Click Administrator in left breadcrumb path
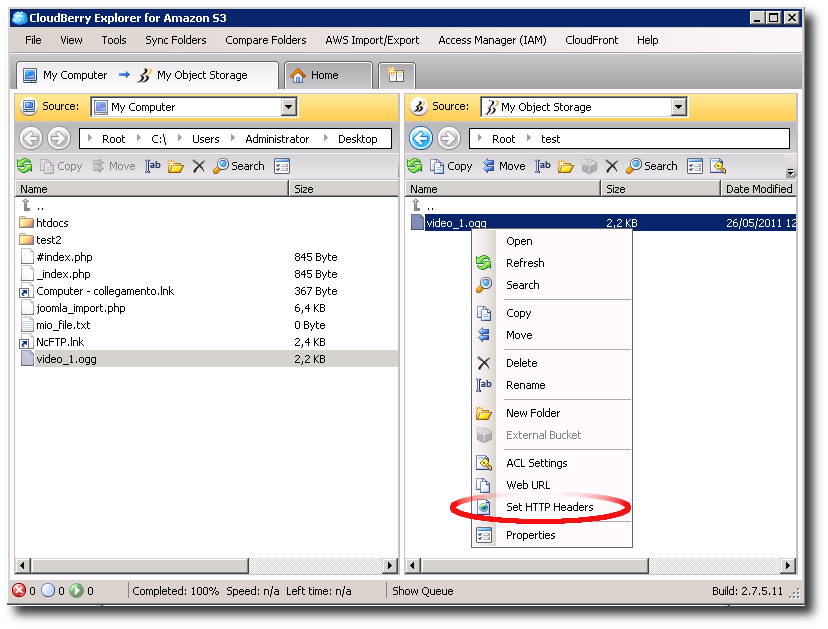 [x=277, y=139]
